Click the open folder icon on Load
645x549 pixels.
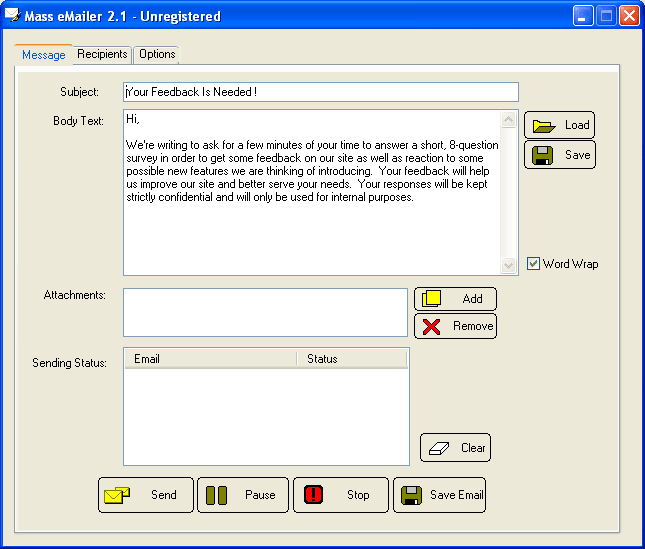click(x=544, y=126)
